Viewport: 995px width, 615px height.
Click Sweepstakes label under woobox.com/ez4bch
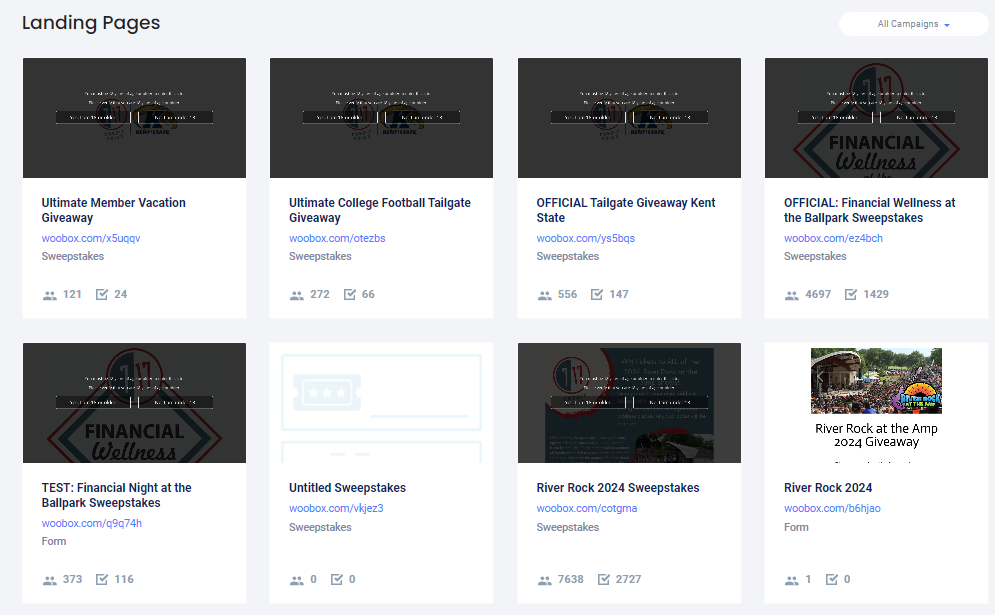(x=815, y=256)
